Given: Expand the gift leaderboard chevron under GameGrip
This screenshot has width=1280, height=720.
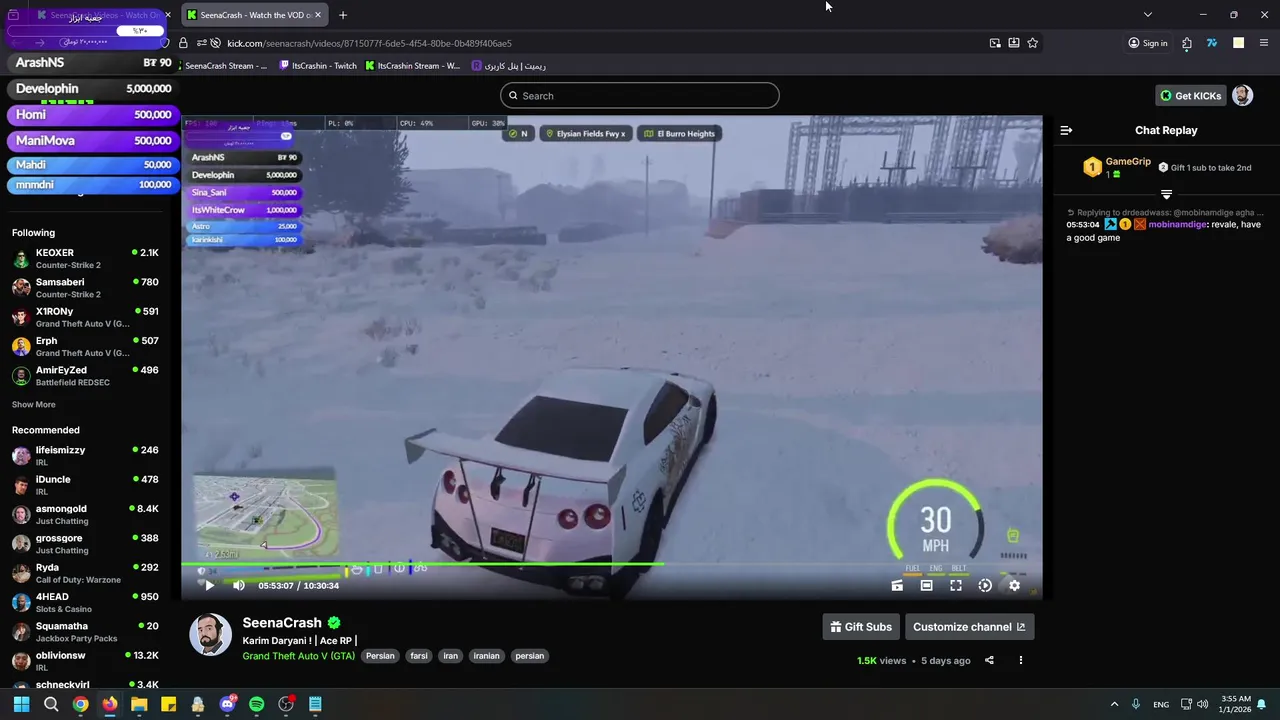Looking at the screenshot, I should pos(1166,194).
